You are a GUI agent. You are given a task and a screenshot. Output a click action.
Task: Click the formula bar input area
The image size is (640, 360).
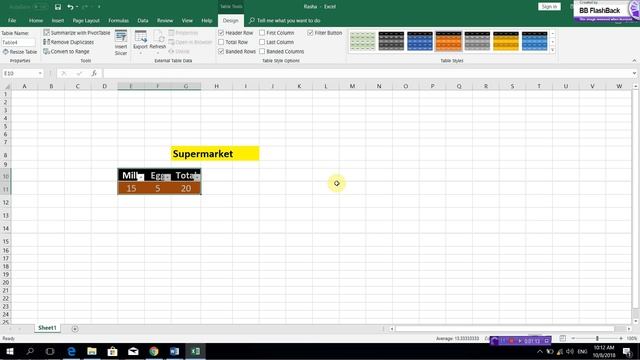coord(367,73)
